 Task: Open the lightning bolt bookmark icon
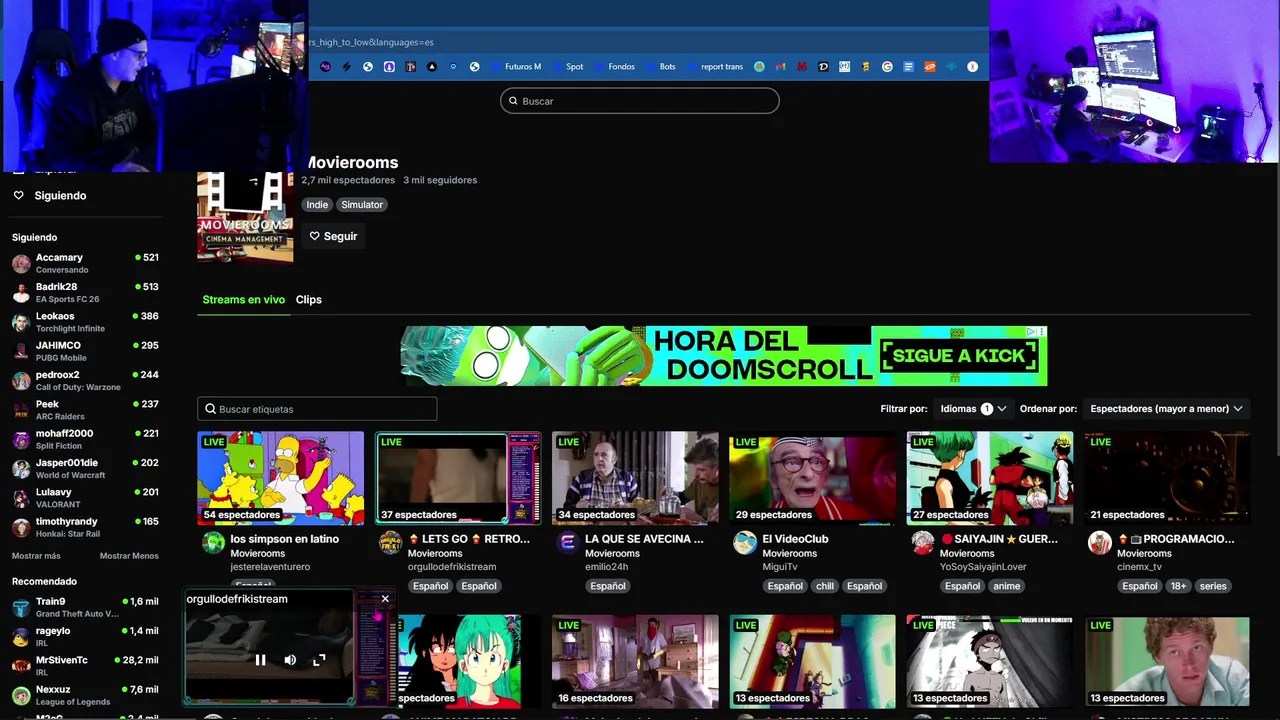tap(346, 67)
